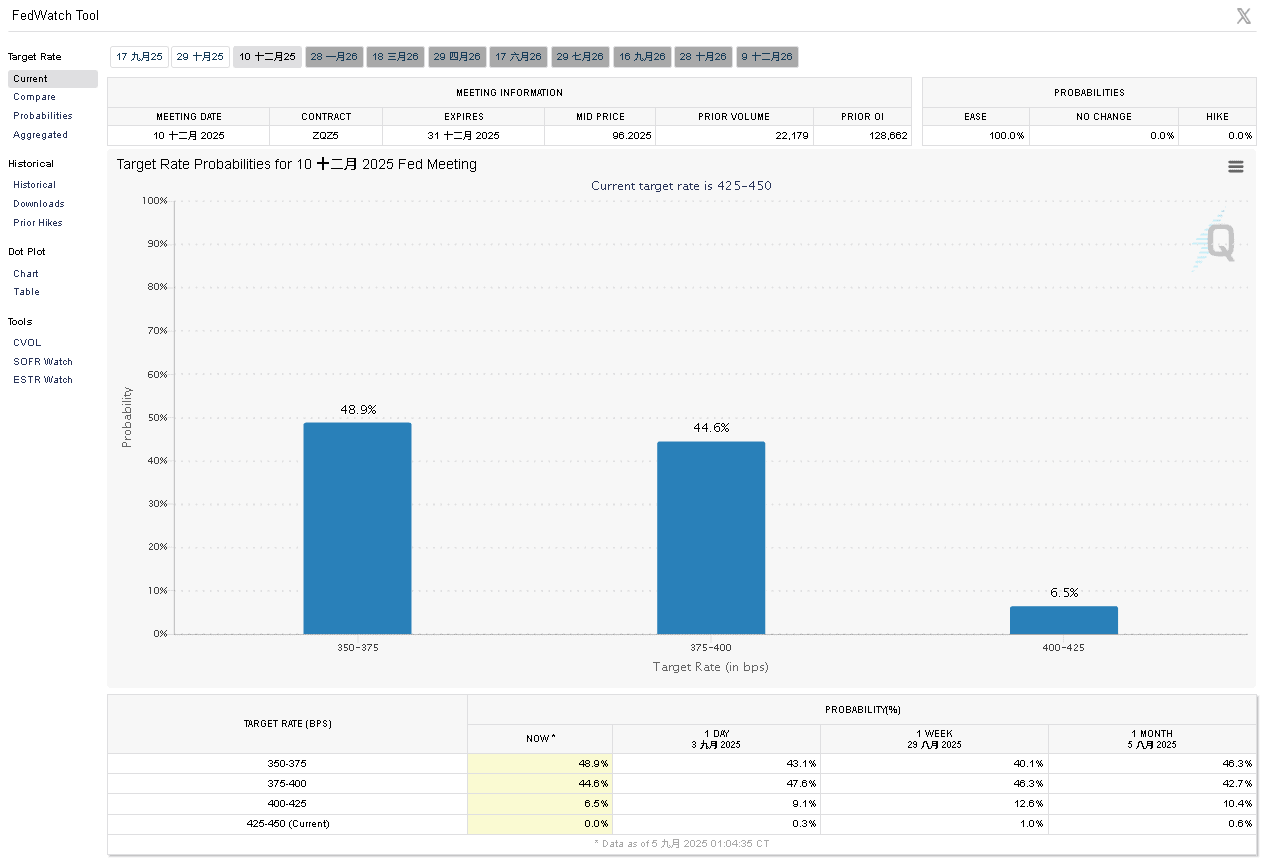This screenshot has width=1265, height=861.
Task: Open the Dot Plot Chart link
Action: tap(26, 273)
